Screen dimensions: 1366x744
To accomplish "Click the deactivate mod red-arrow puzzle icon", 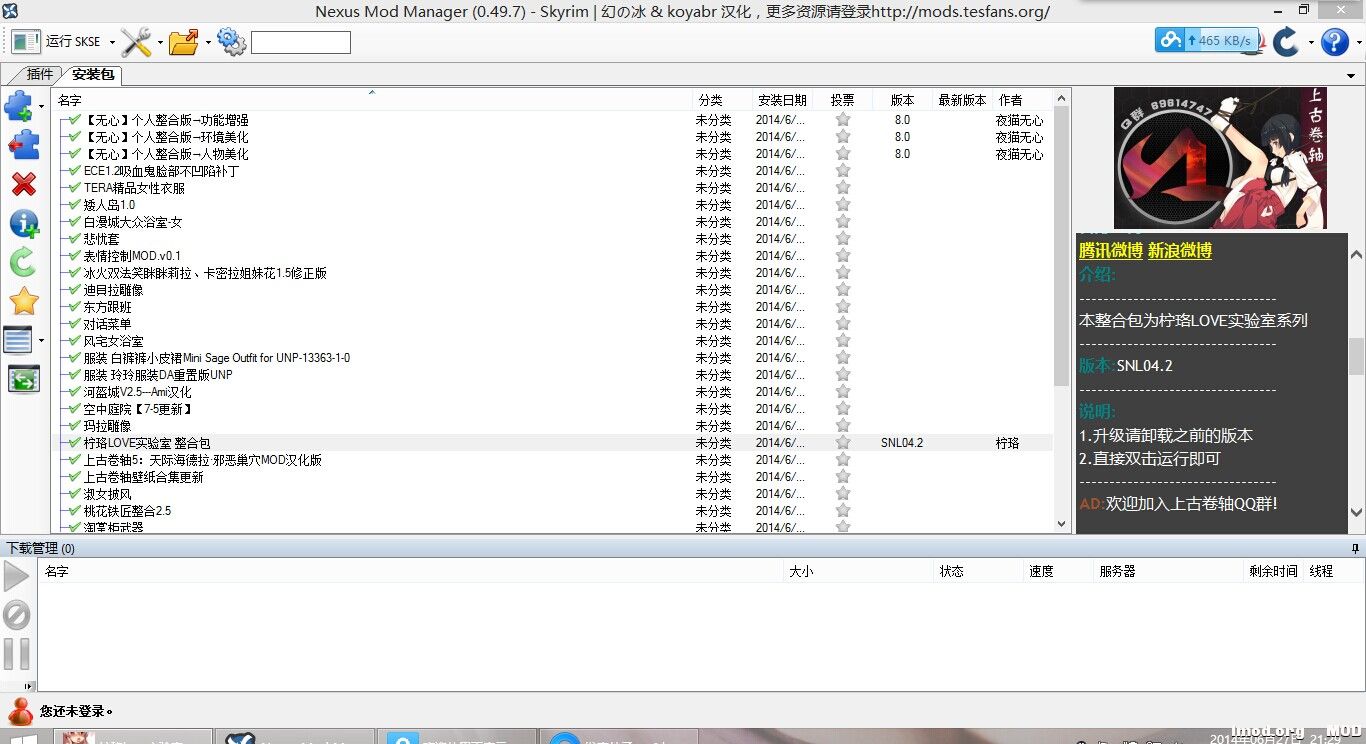I will (23, 145).
